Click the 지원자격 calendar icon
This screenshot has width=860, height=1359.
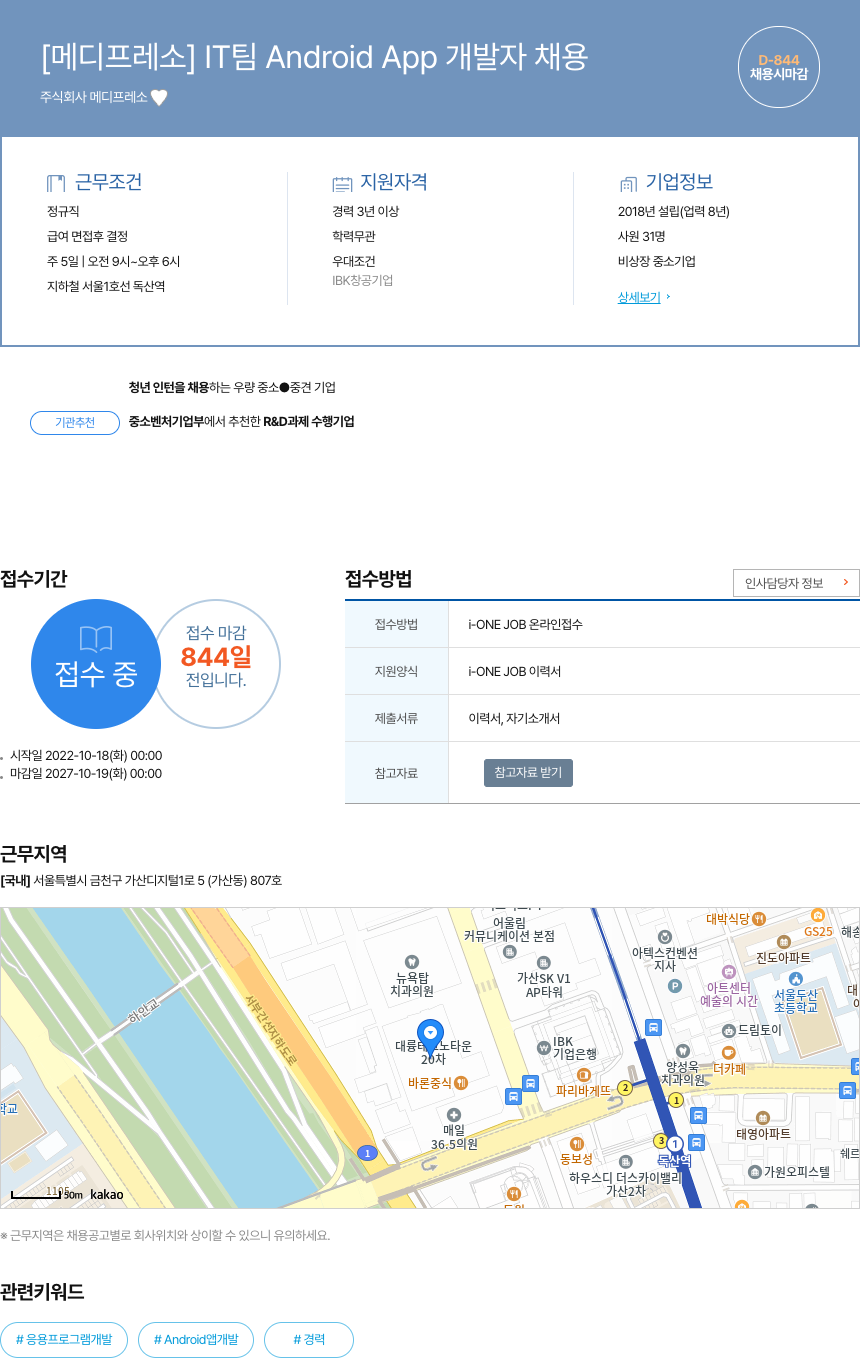tap(342, 183)
